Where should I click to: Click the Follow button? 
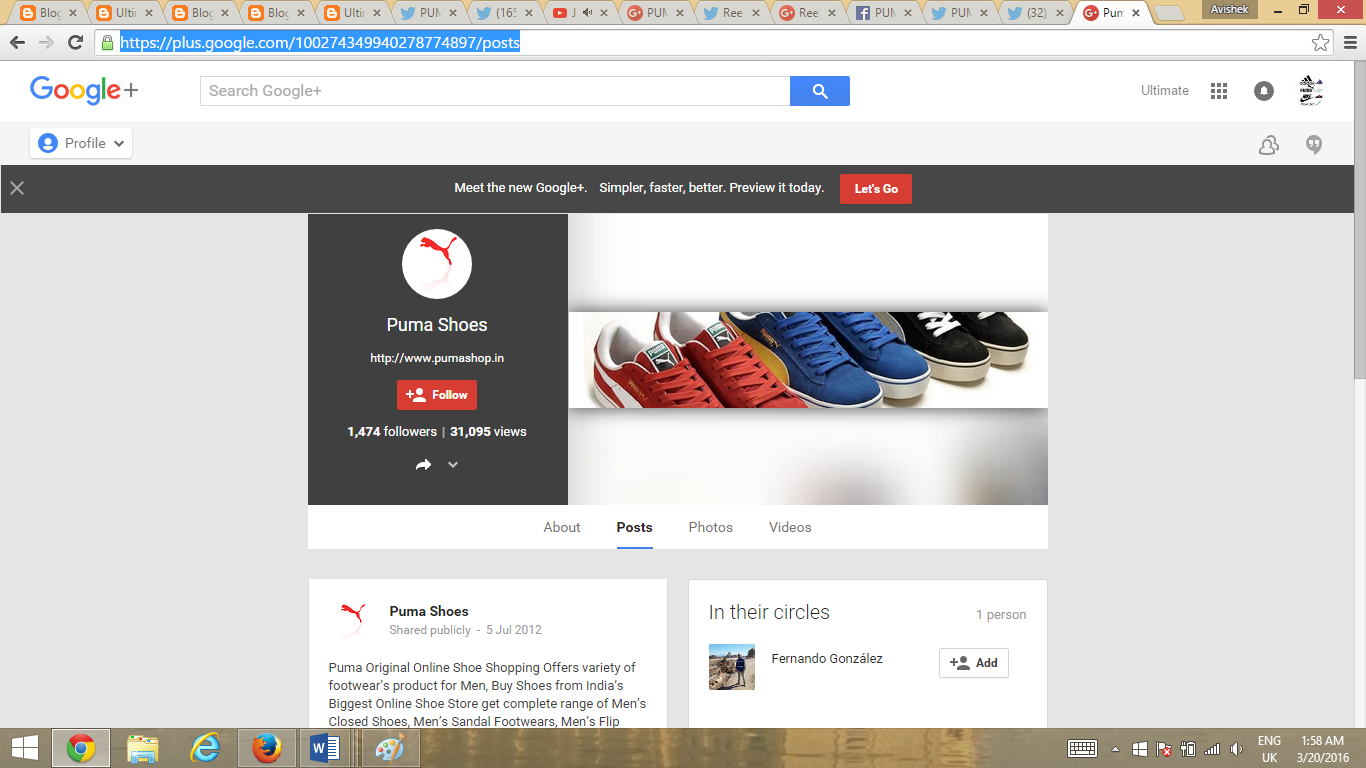pos(437,394)
